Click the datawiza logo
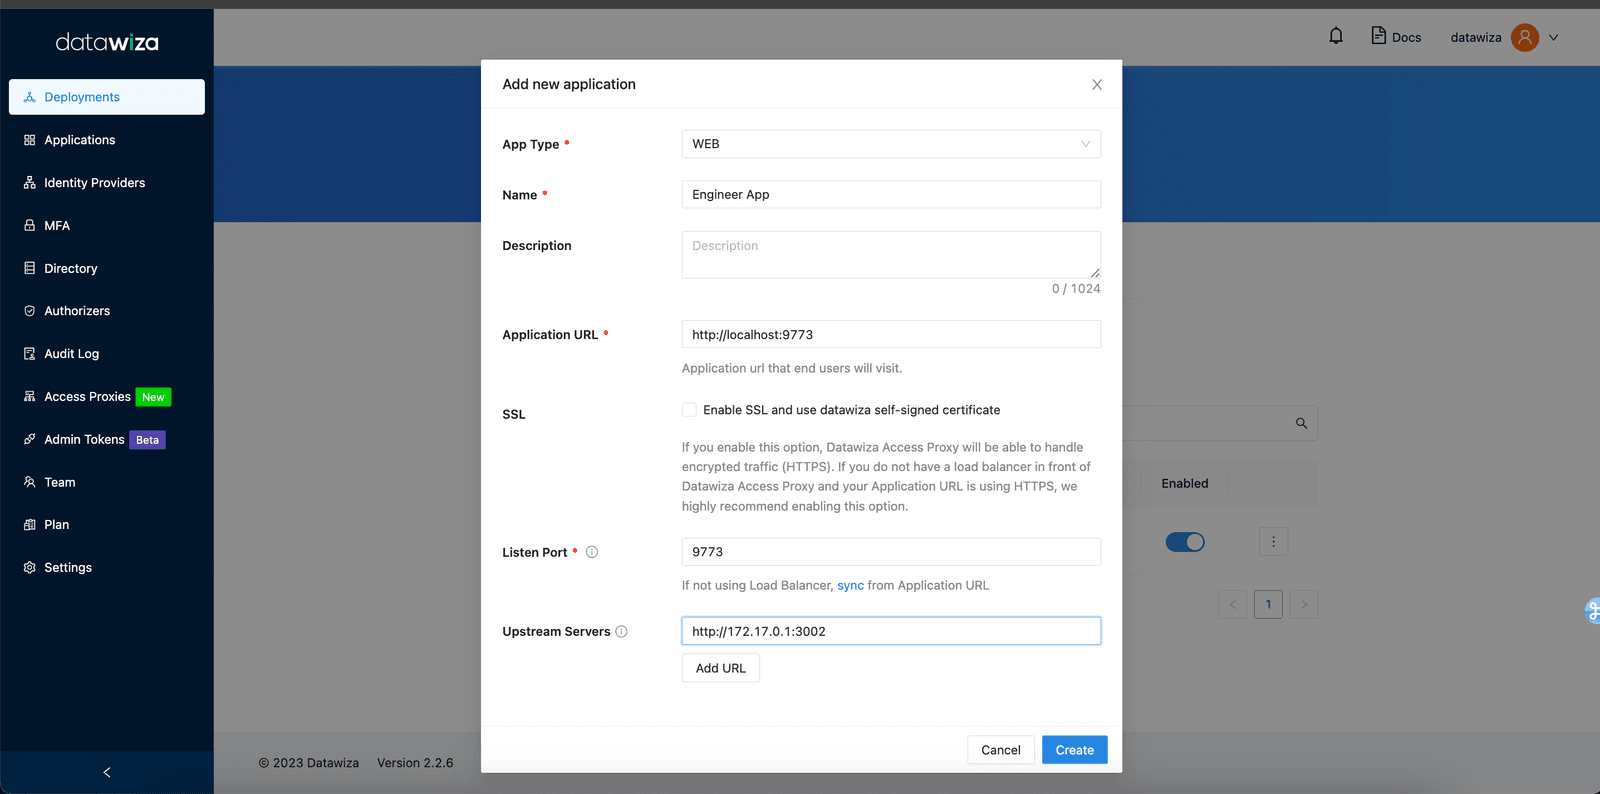 point(107,42)
